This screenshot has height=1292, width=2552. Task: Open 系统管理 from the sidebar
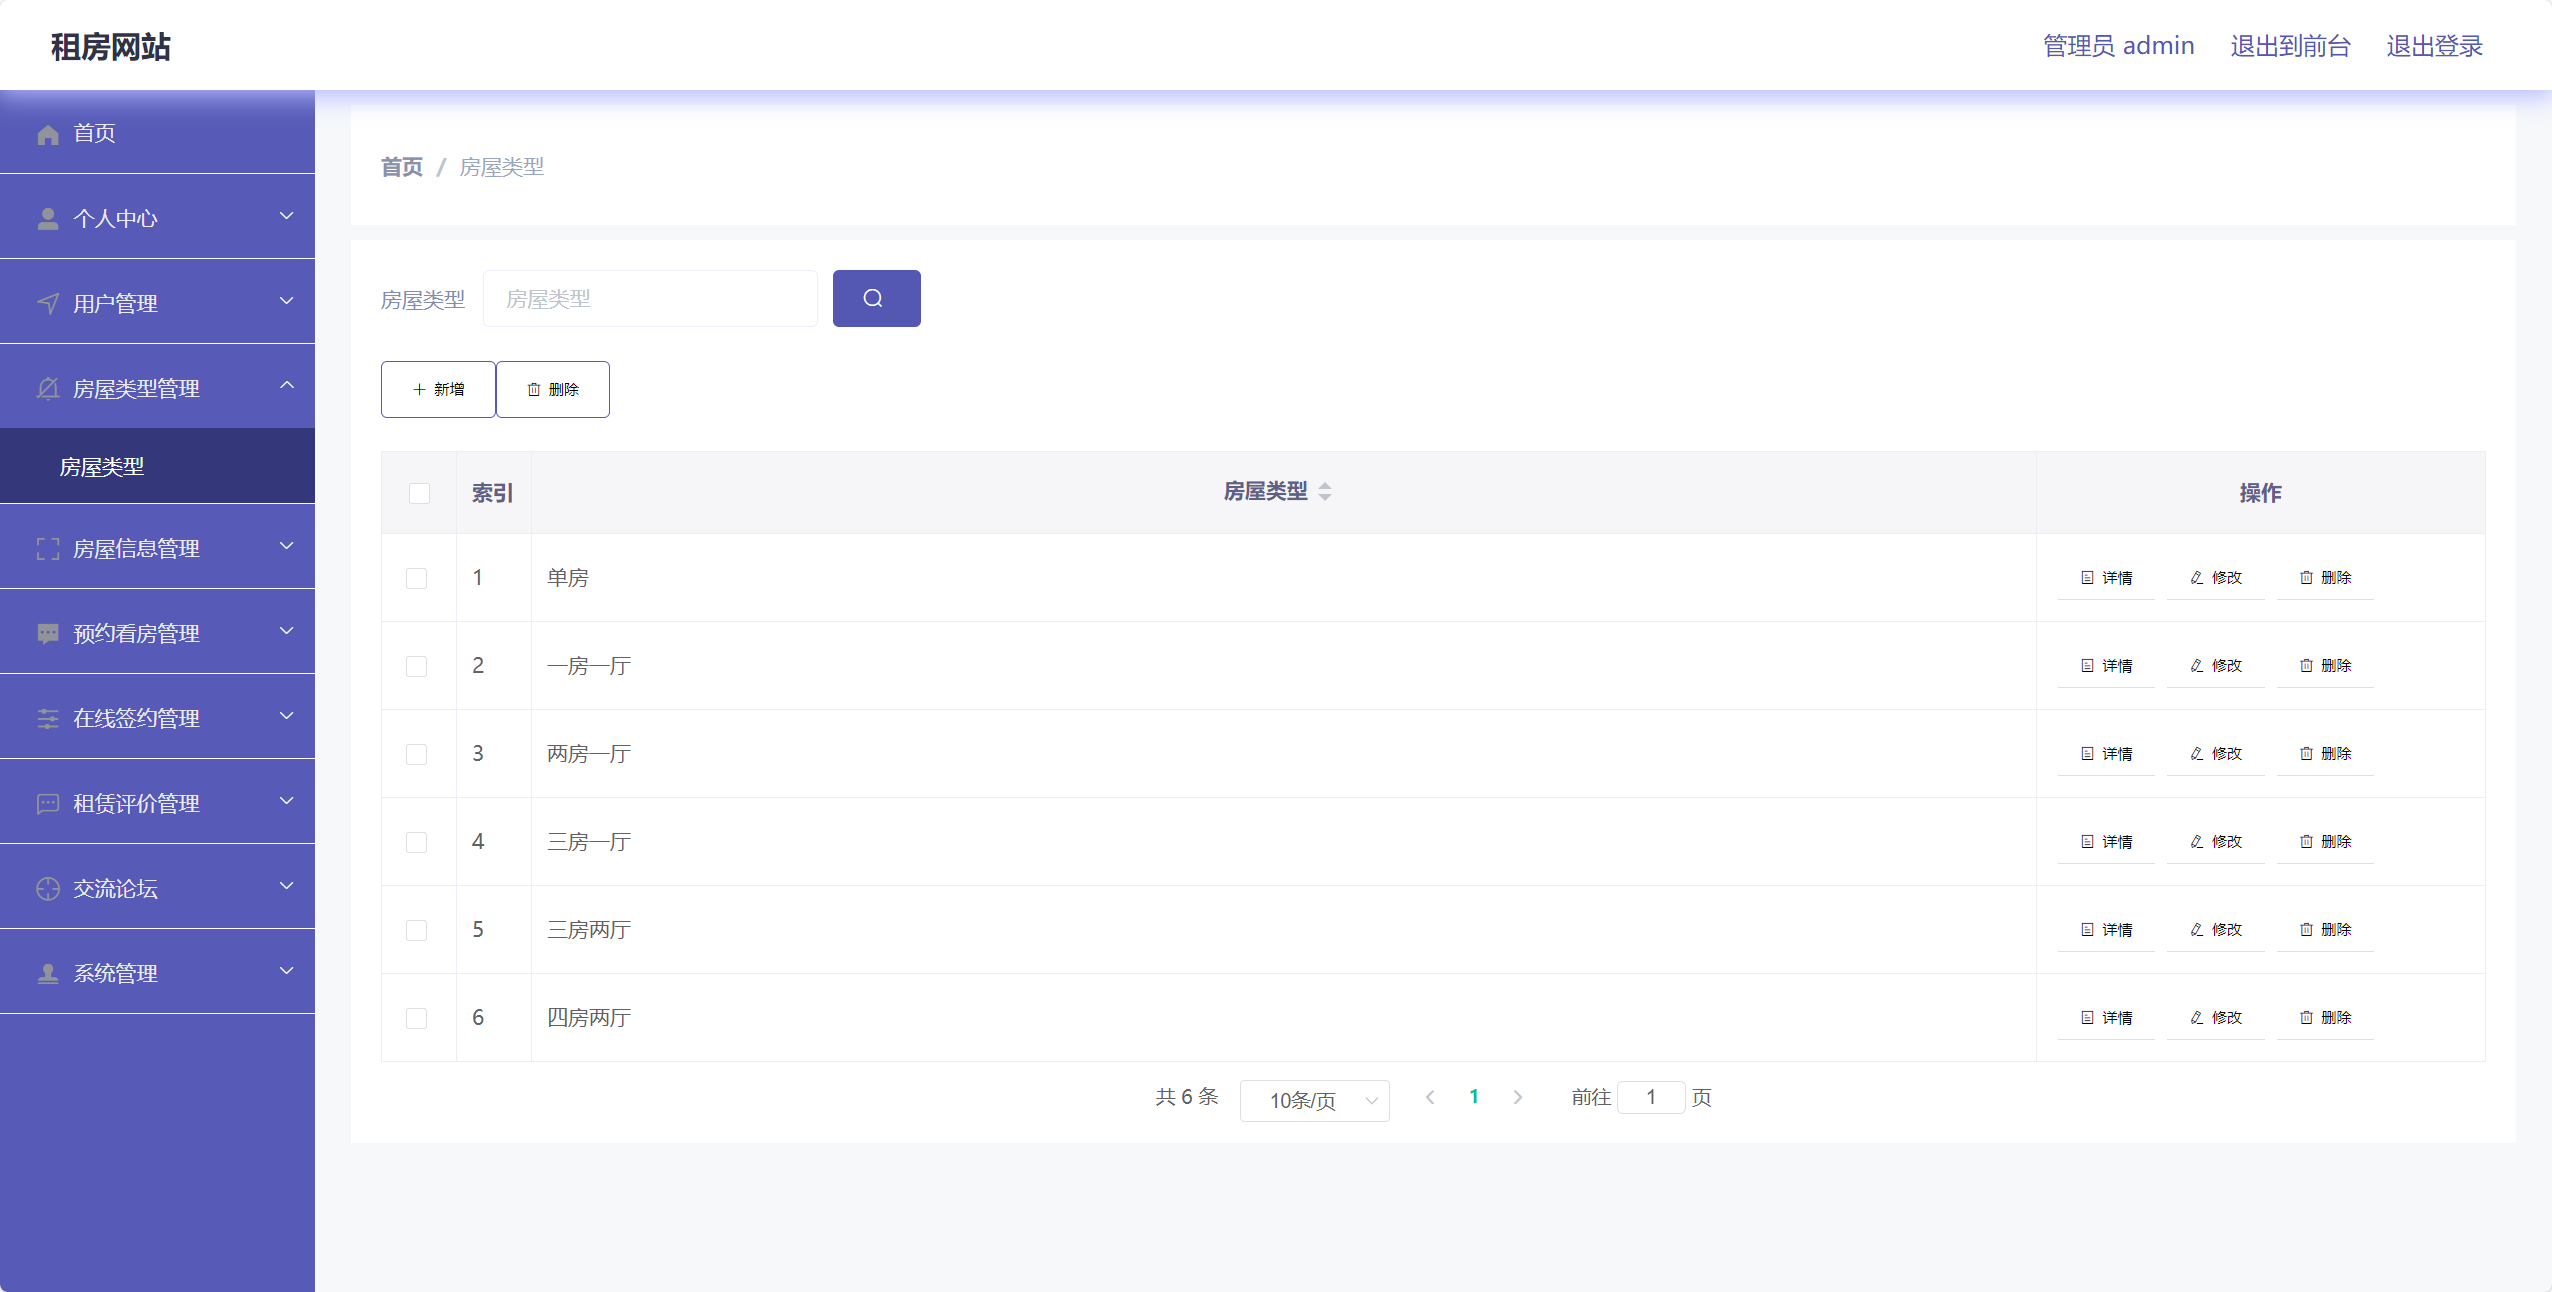pos(115,972)
